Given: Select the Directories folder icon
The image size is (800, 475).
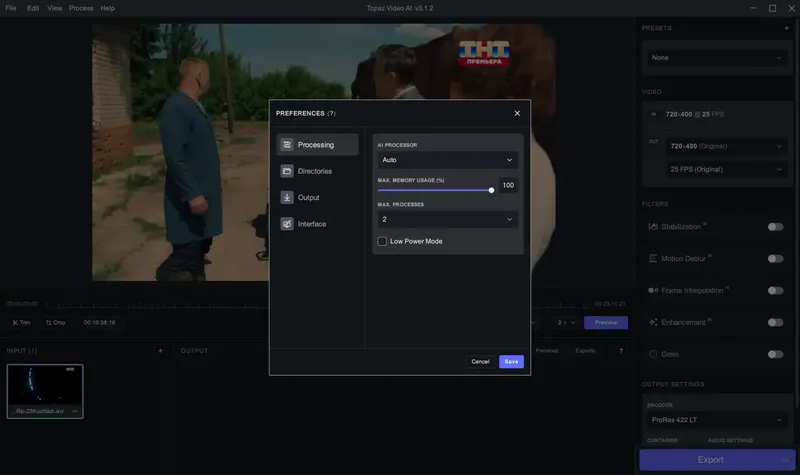Looking at the screenshot, I should (x=287, y=171).
